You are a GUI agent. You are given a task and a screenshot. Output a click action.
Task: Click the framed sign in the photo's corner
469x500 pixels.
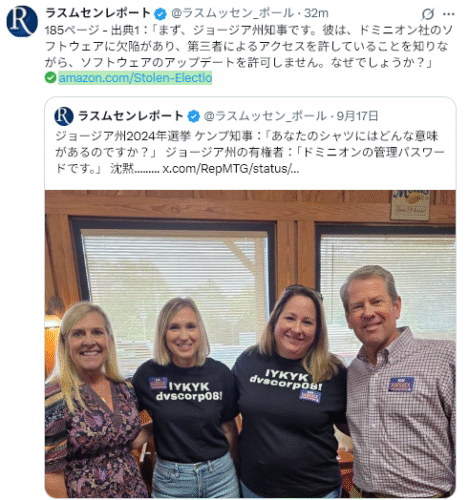(x=410, y=205)
